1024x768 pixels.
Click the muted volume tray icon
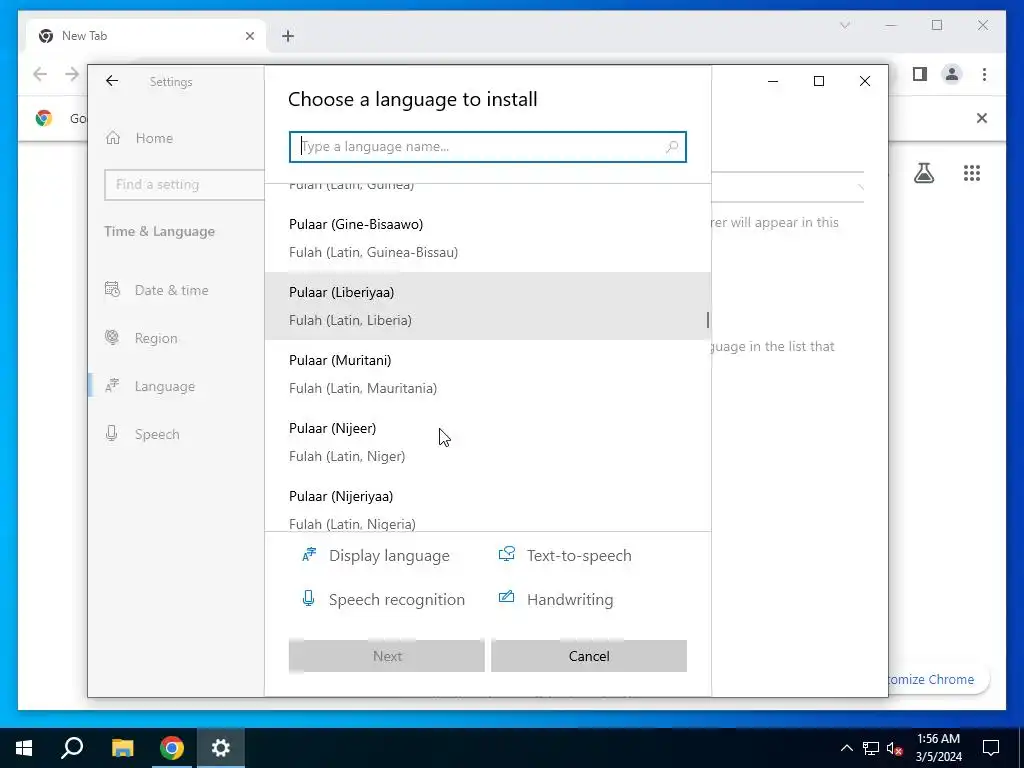(895, 748)
